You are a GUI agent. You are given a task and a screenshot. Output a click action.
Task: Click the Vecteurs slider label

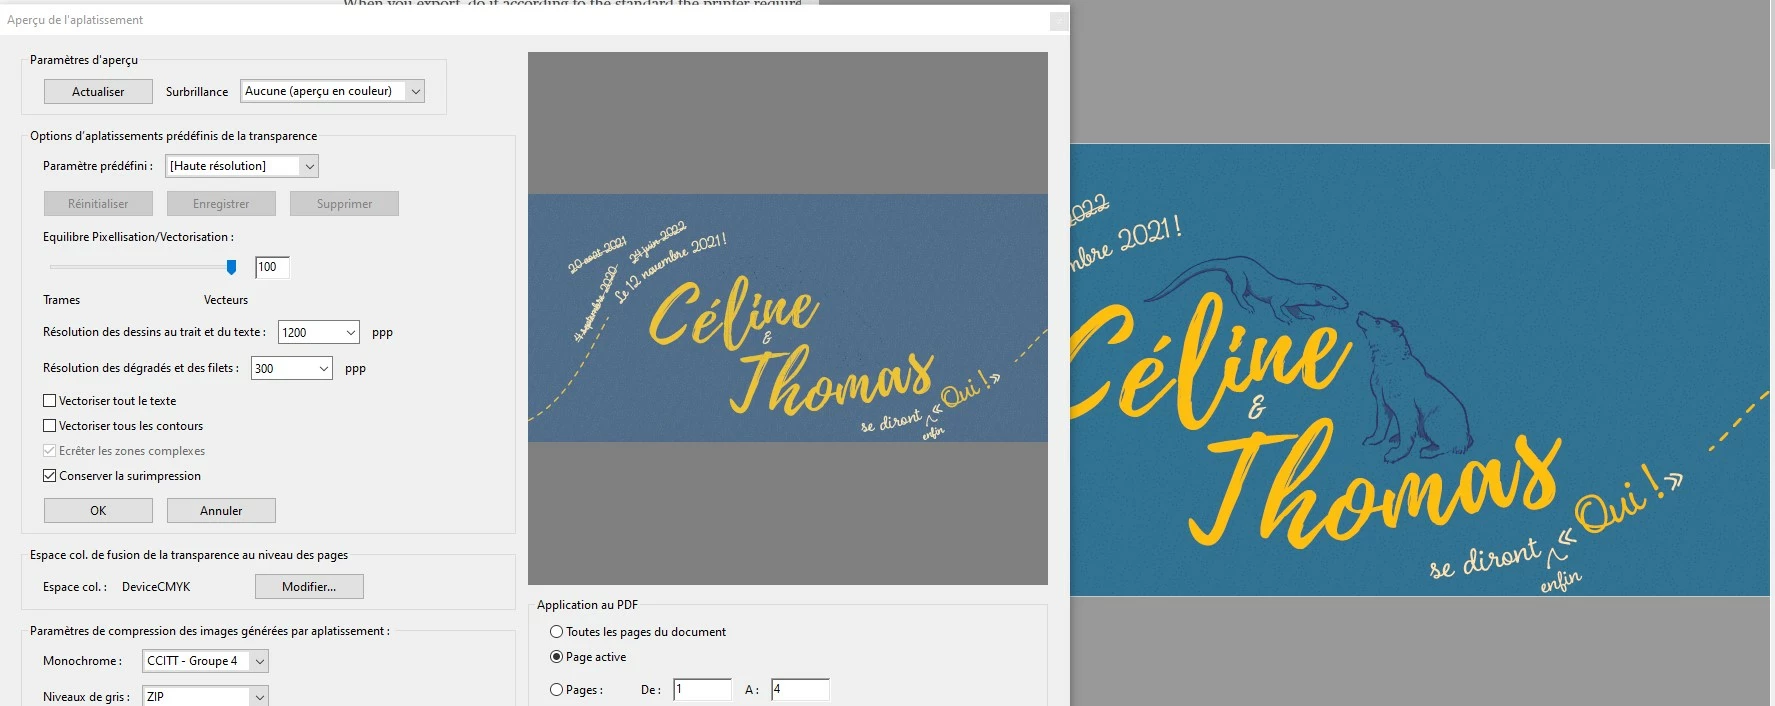coord(226,300)
